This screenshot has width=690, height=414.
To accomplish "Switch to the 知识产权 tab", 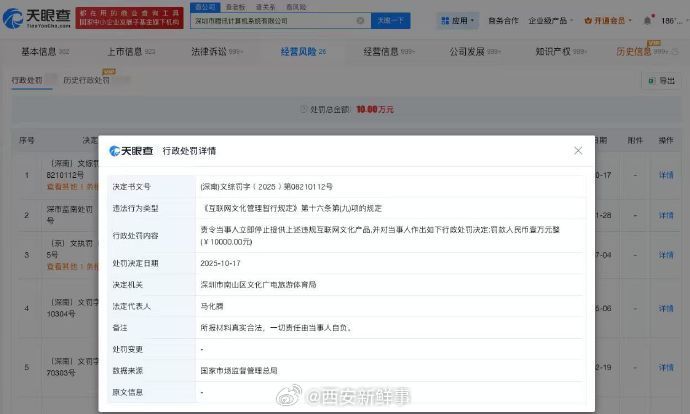I will click(x=561, y=51).
